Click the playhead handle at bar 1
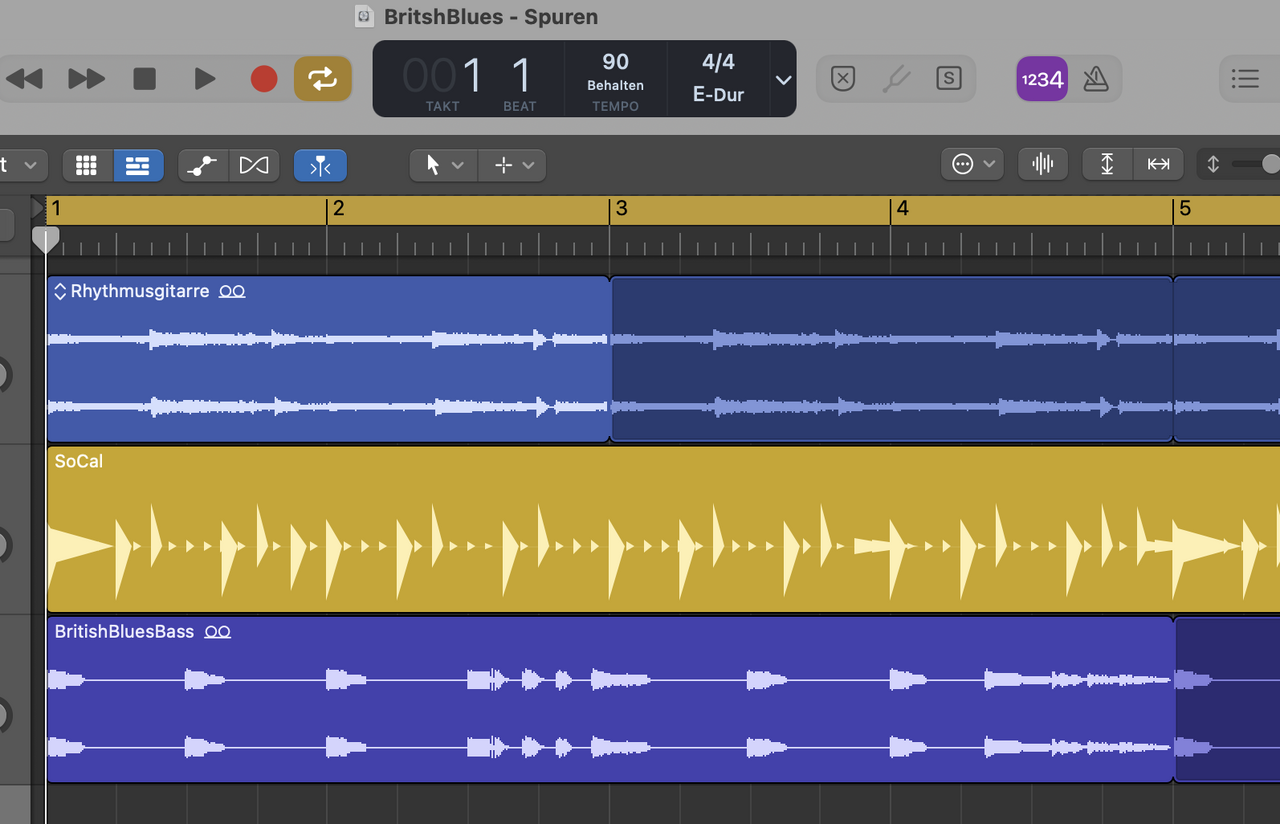The image size is (1280, 824). [45, 240]
